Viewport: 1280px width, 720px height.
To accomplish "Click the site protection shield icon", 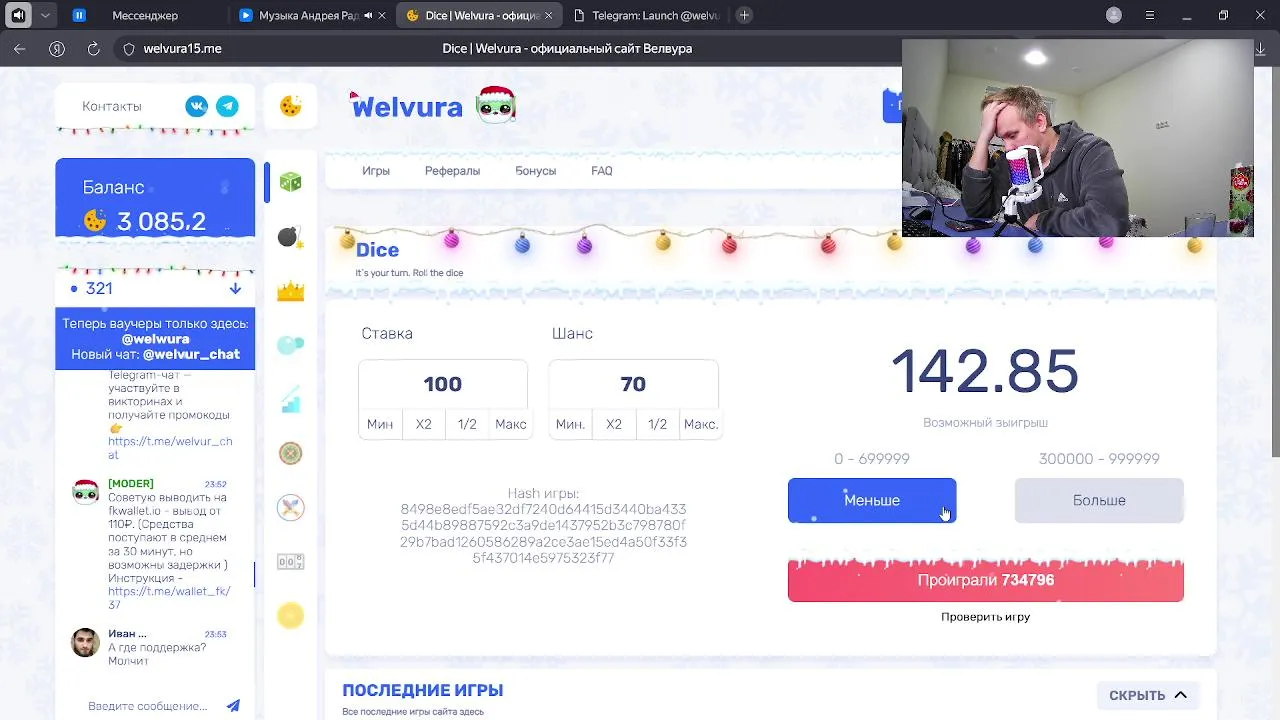I will [x=128, y=48].
